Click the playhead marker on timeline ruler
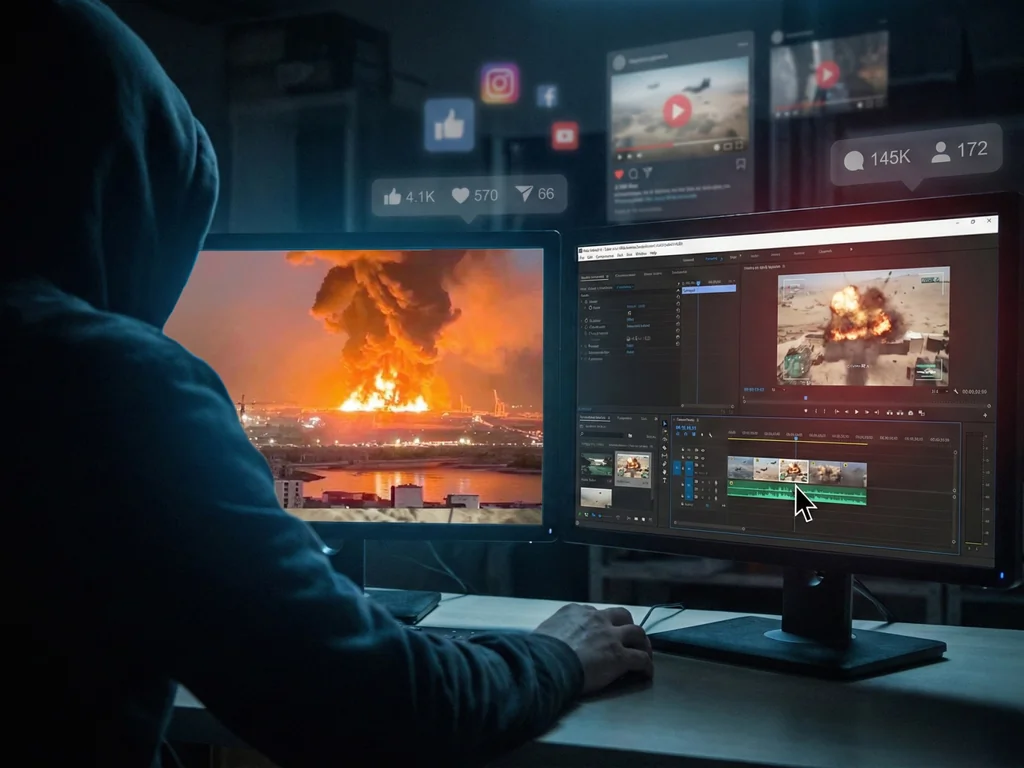This screenshot has height=768, width=1024. 796,437
